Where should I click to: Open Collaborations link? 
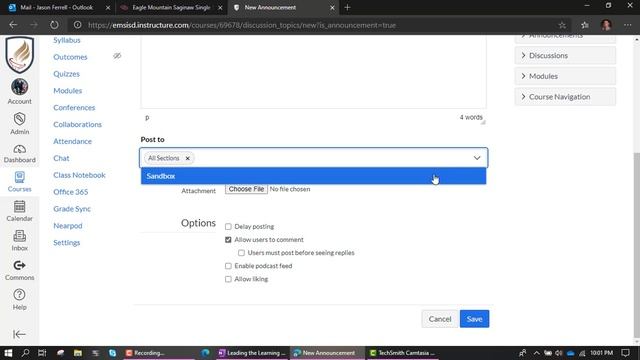(x=77, y=124)
